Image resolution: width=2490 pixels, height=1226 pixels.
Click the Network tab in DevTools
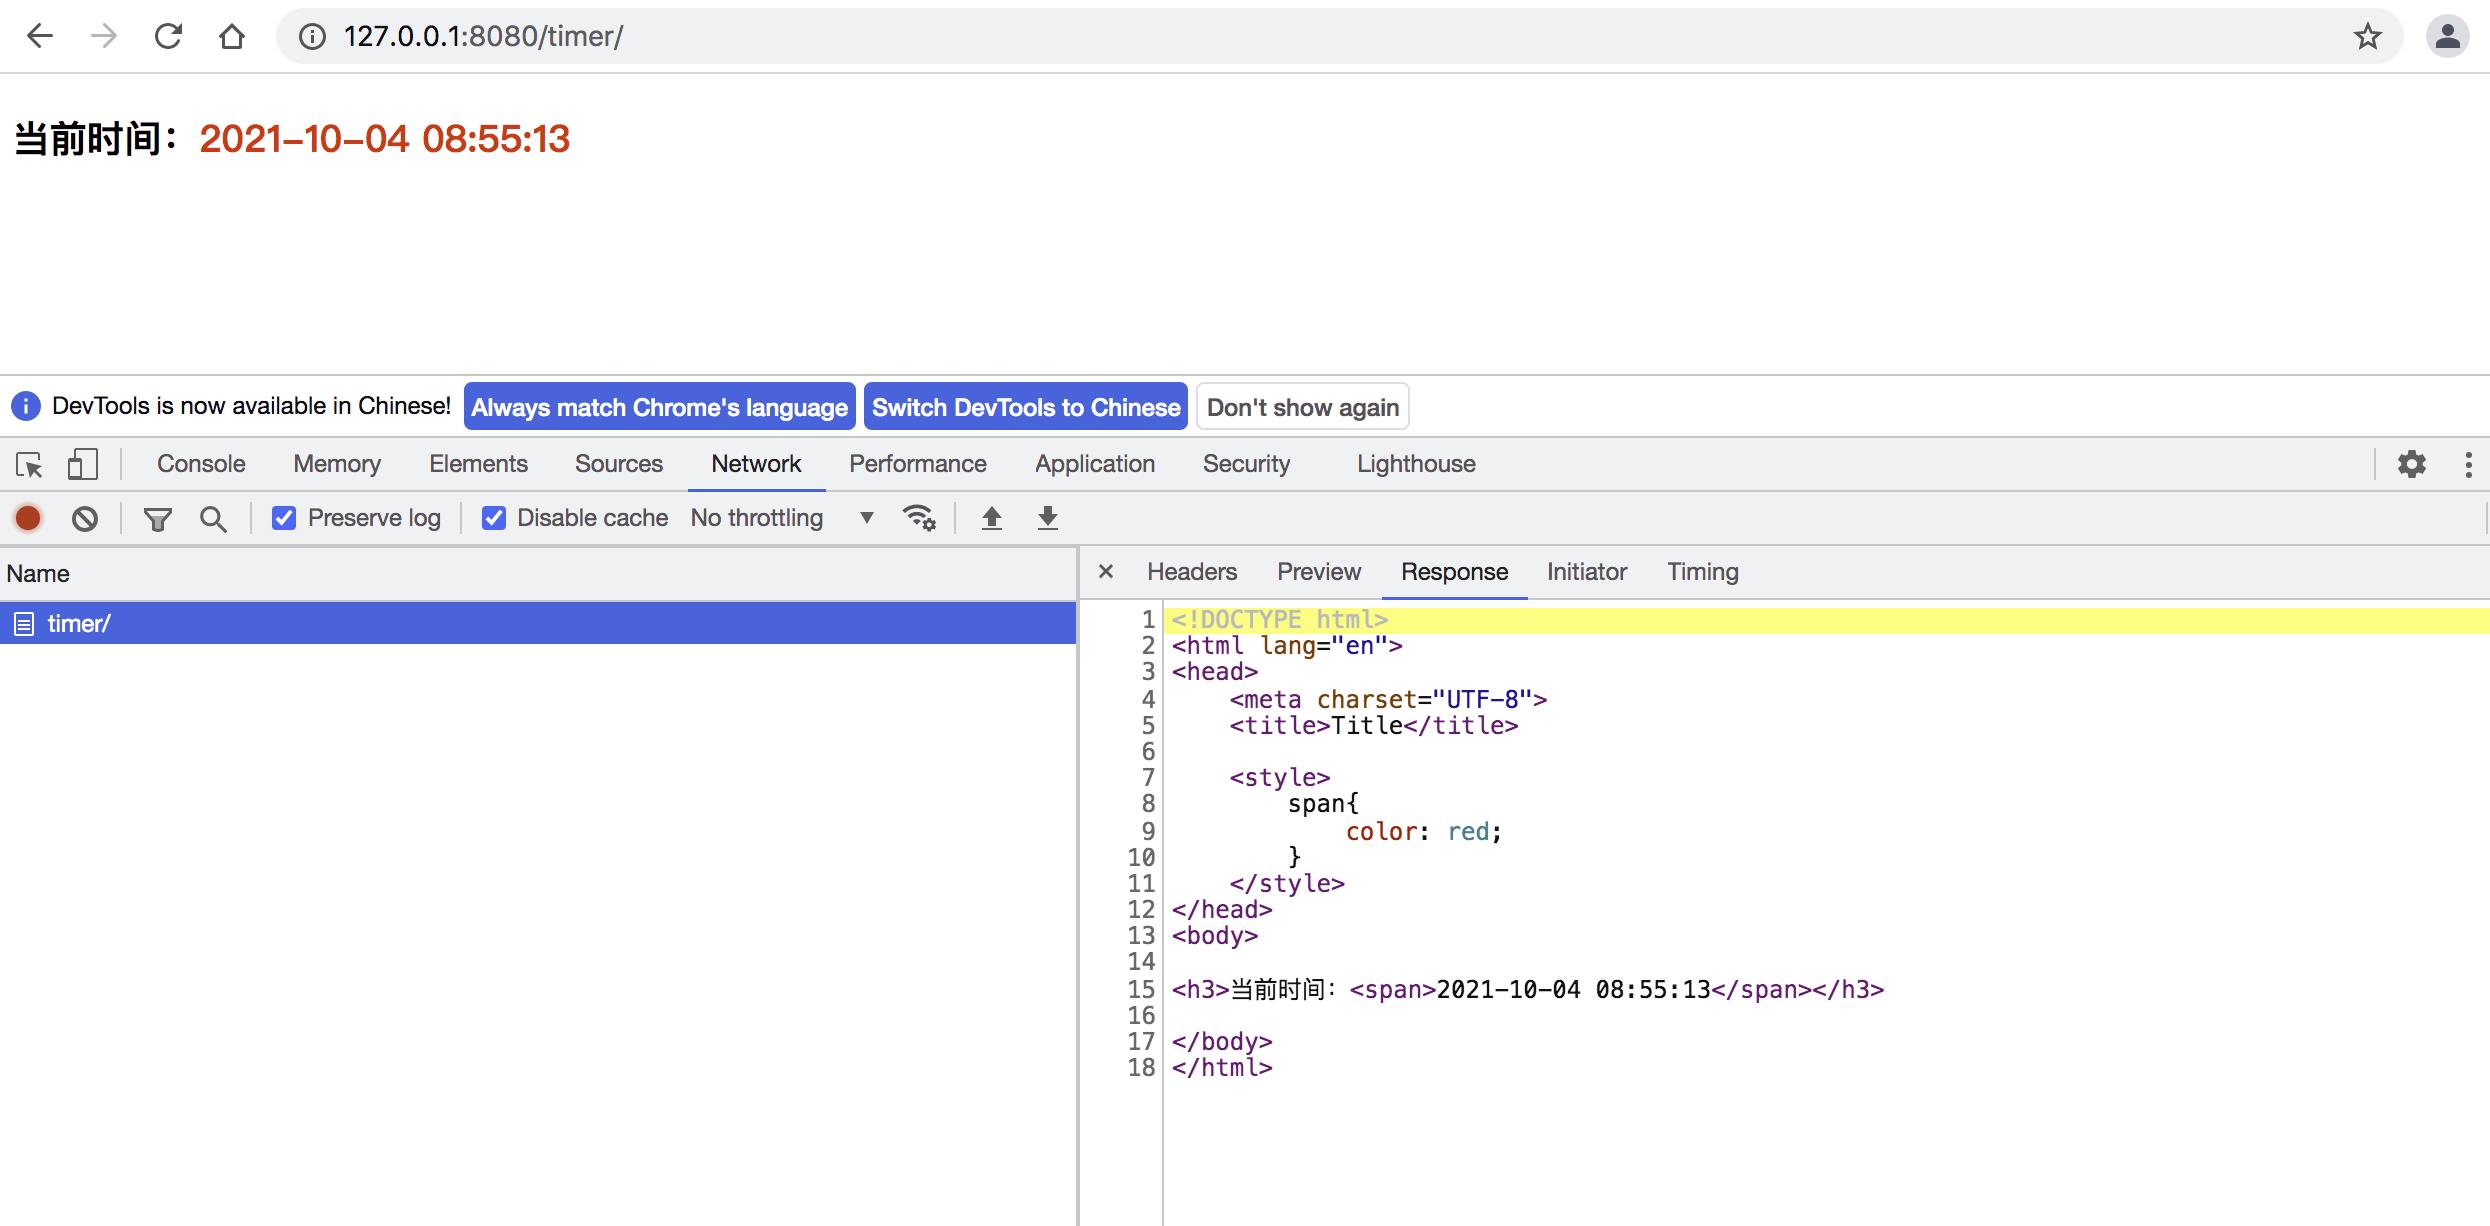click(756, 464)
